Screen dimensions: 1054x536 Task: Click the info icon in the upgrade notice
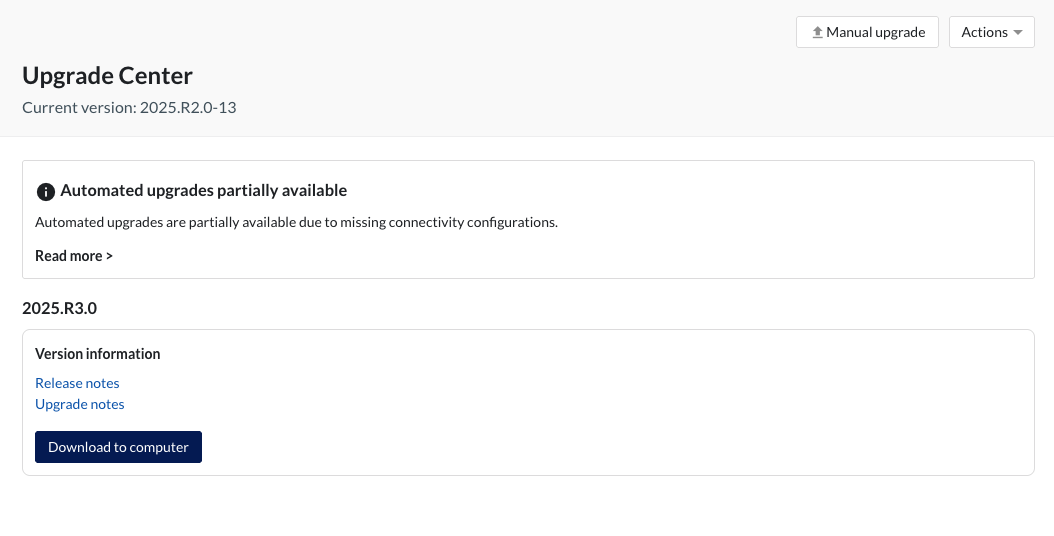pos(45,191)
